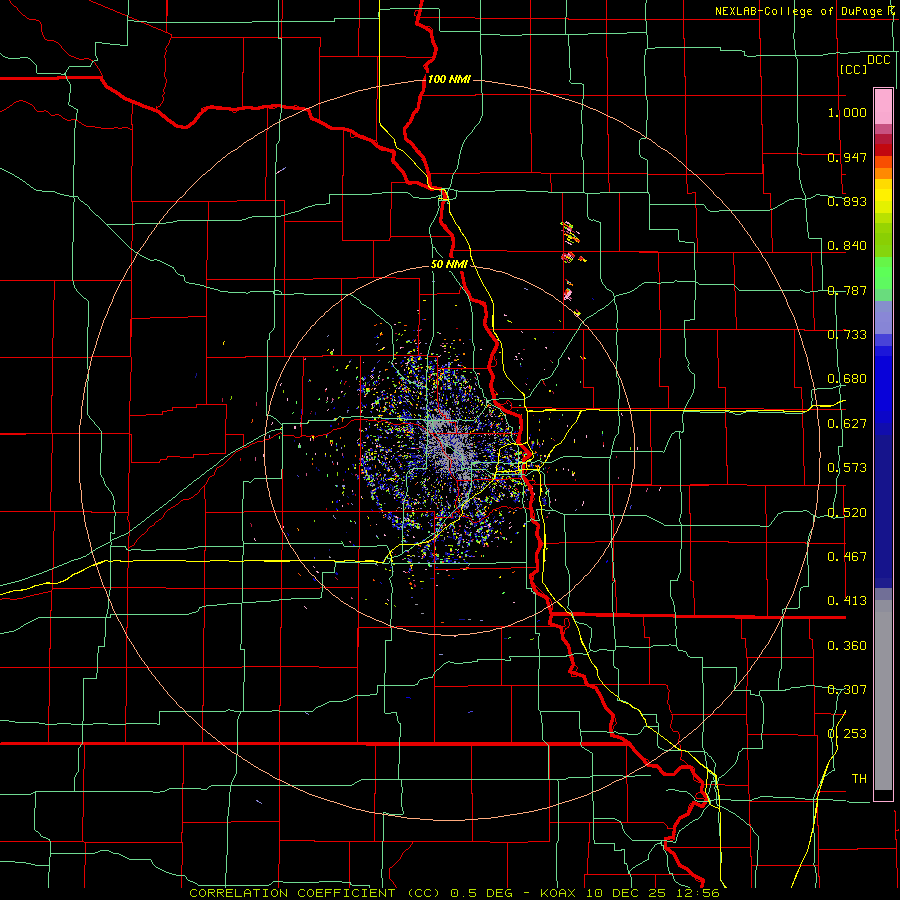The height and width of the screenshot is (900, 900).
Task: Click the 0.947 scale value
Action: [847, 157]
